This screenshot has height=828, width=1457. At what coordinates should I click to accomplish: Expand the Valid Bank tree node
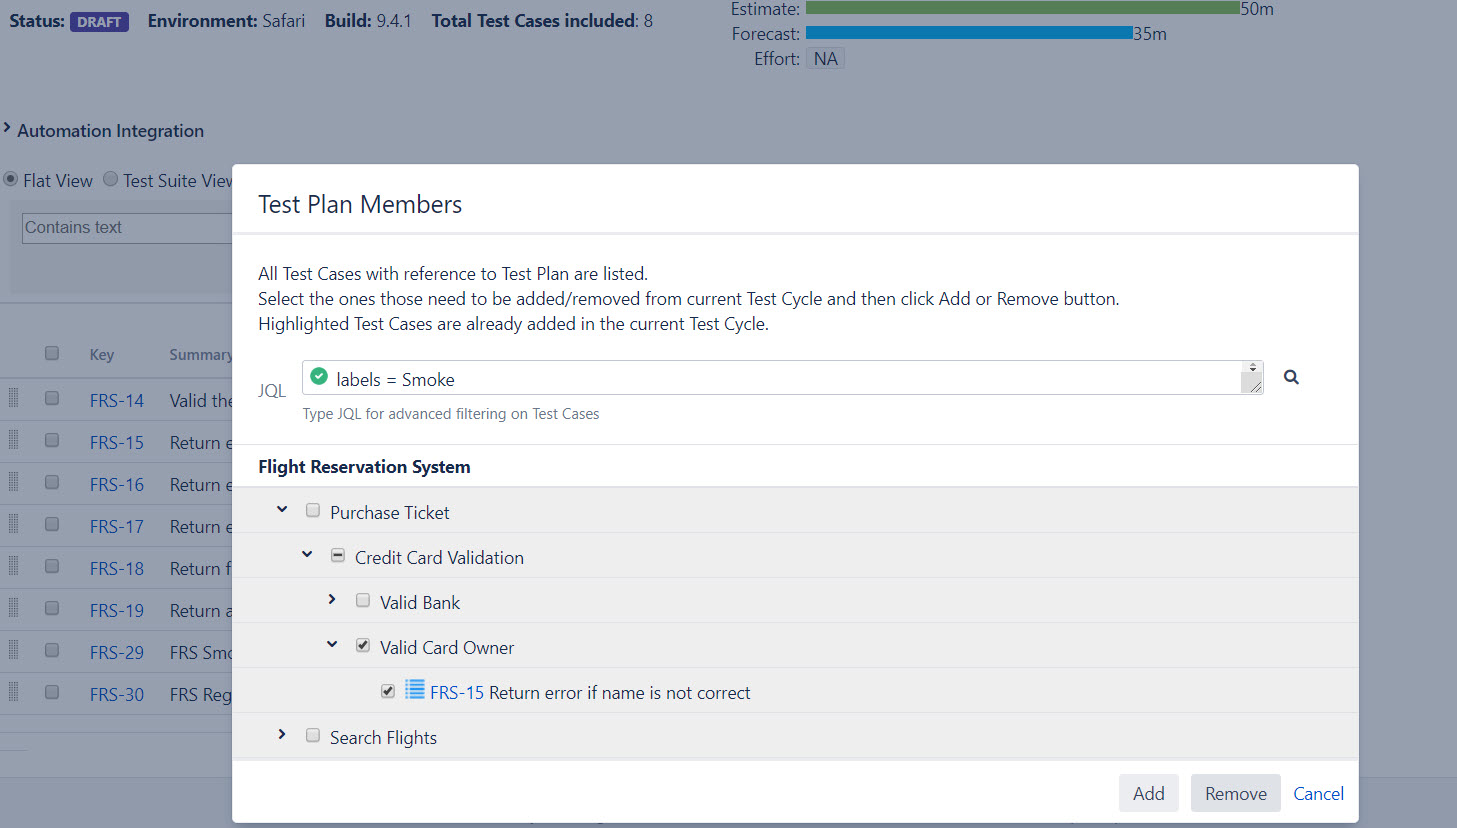tap(332, 599)
